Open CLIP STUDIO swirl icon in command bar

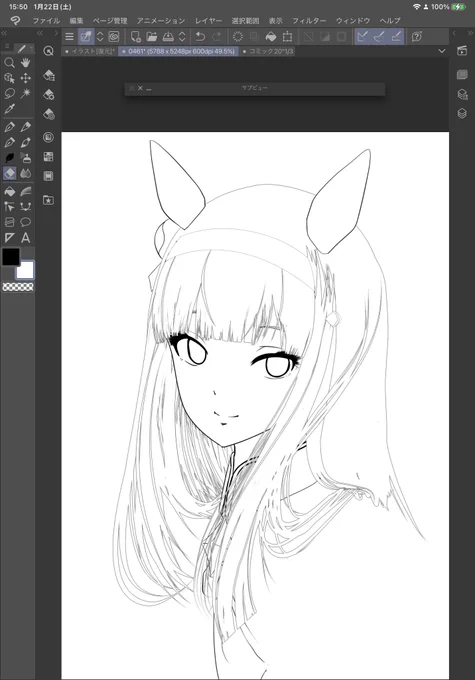click(114, 36)
